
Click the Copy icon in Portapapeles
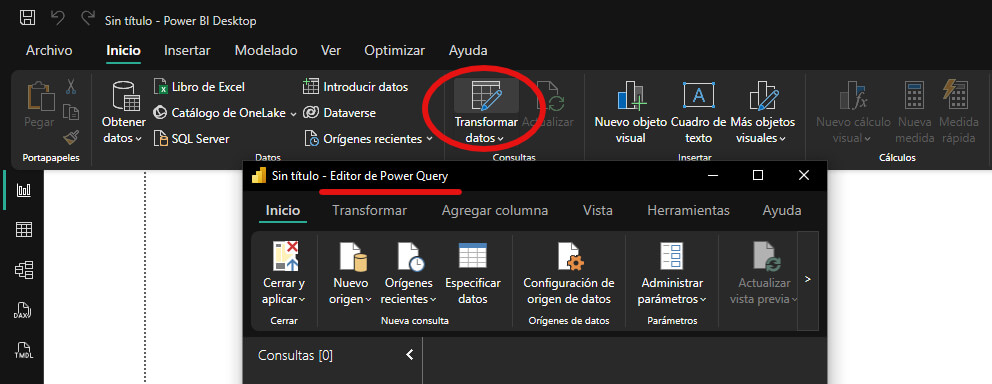(x=71, y=112)
